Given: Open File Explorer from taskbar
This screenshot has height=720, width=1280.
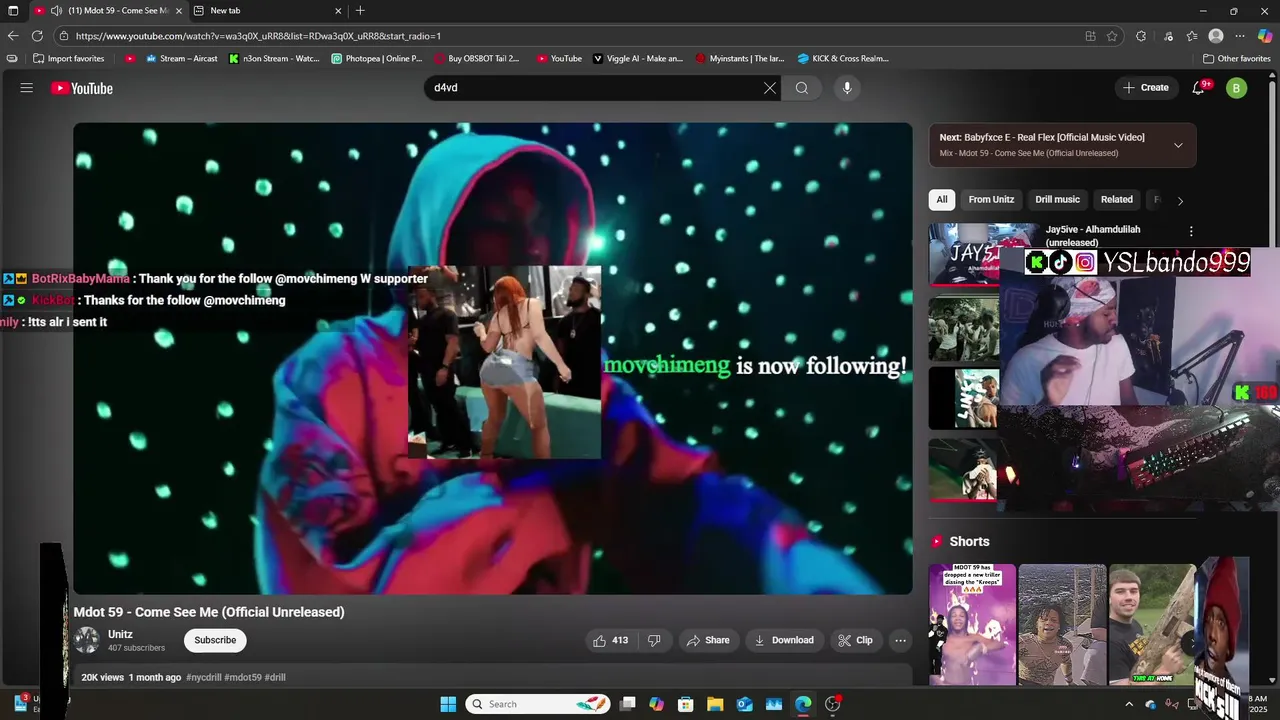Looking at the screenshot, I should (x=715, y=704).
